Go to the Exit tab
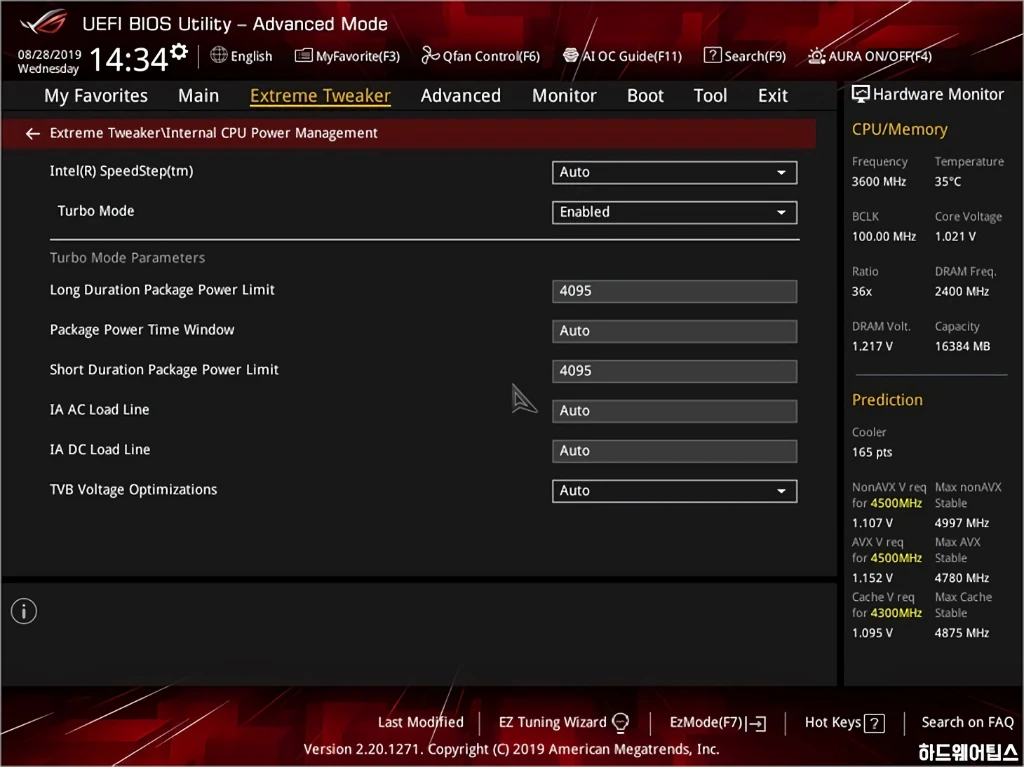 pyautogui.click(x=773, y=96)
